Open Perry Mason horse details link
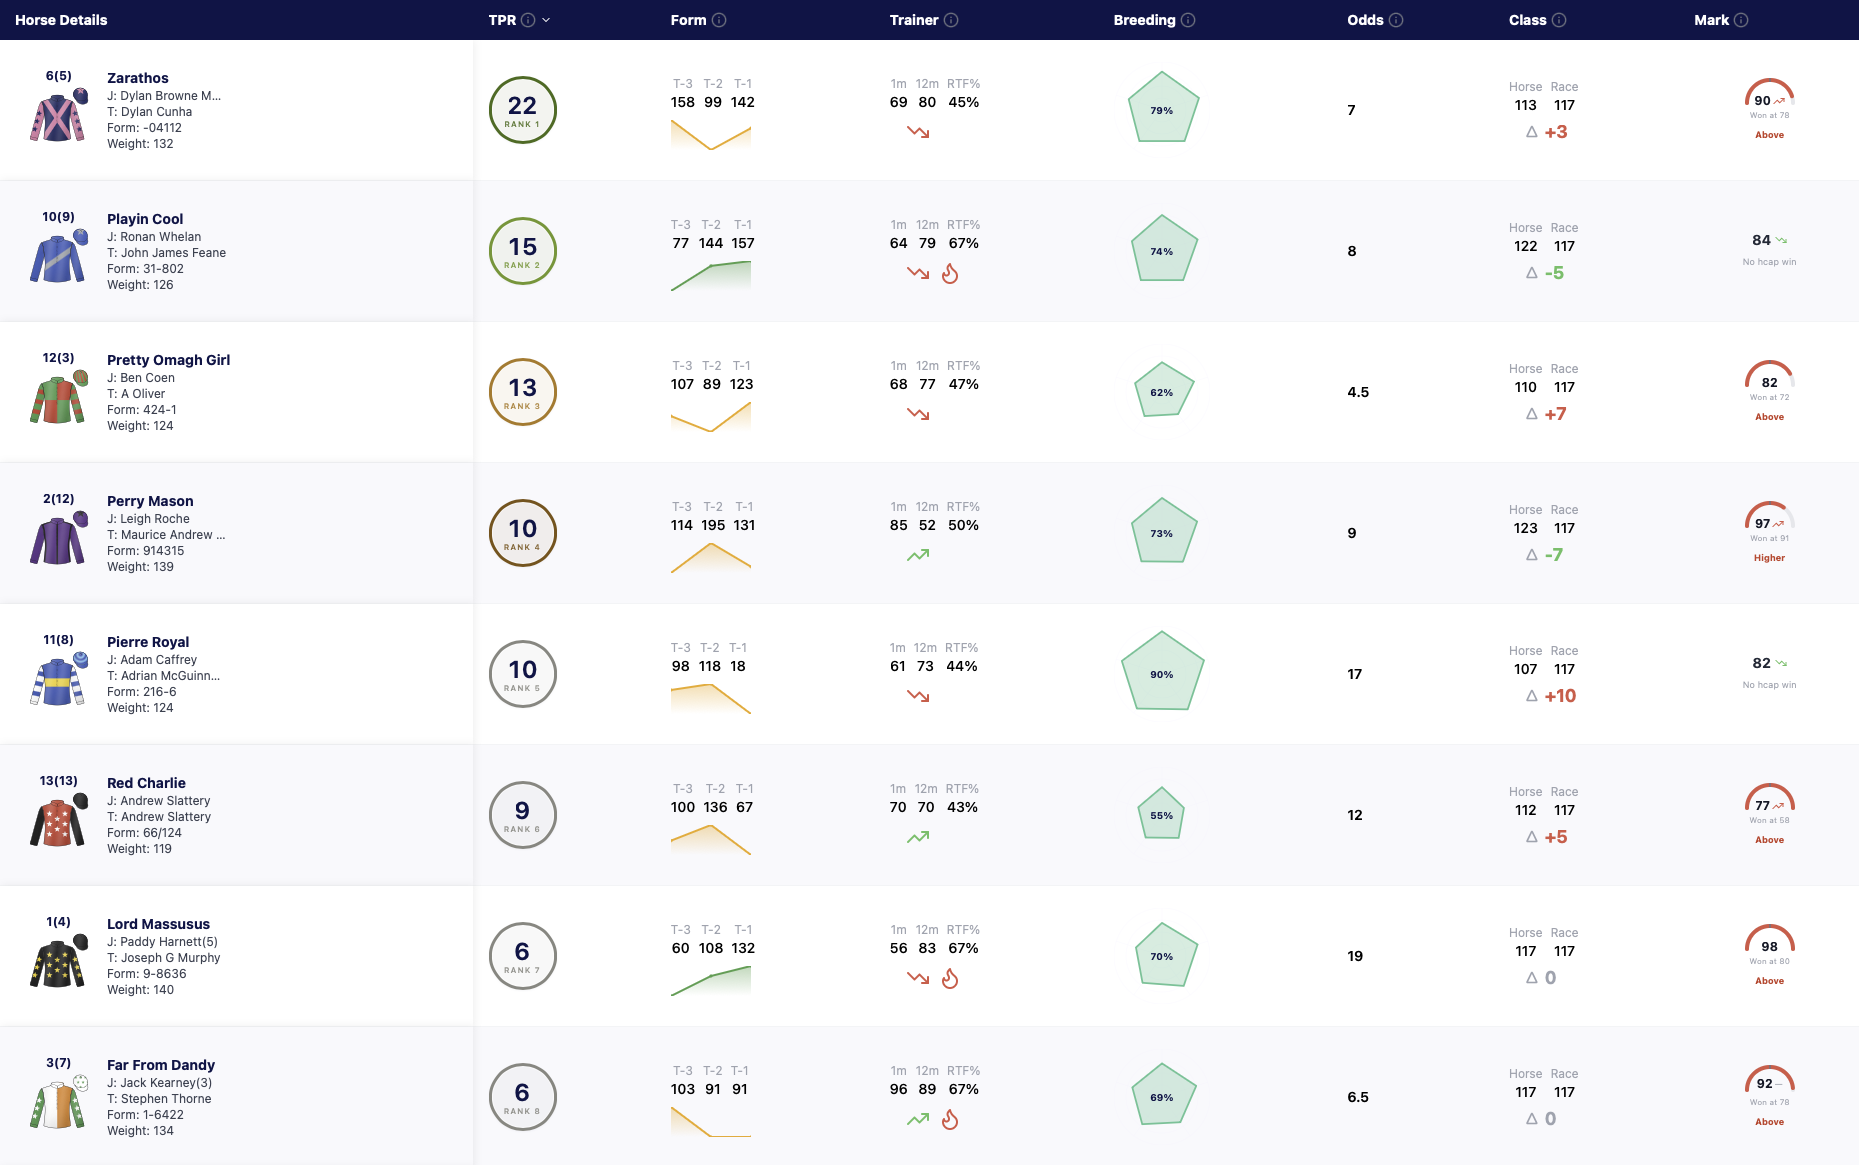The height and width of the screenshot is (1165, 1859). pyautogui.click(x=150, y=501)
